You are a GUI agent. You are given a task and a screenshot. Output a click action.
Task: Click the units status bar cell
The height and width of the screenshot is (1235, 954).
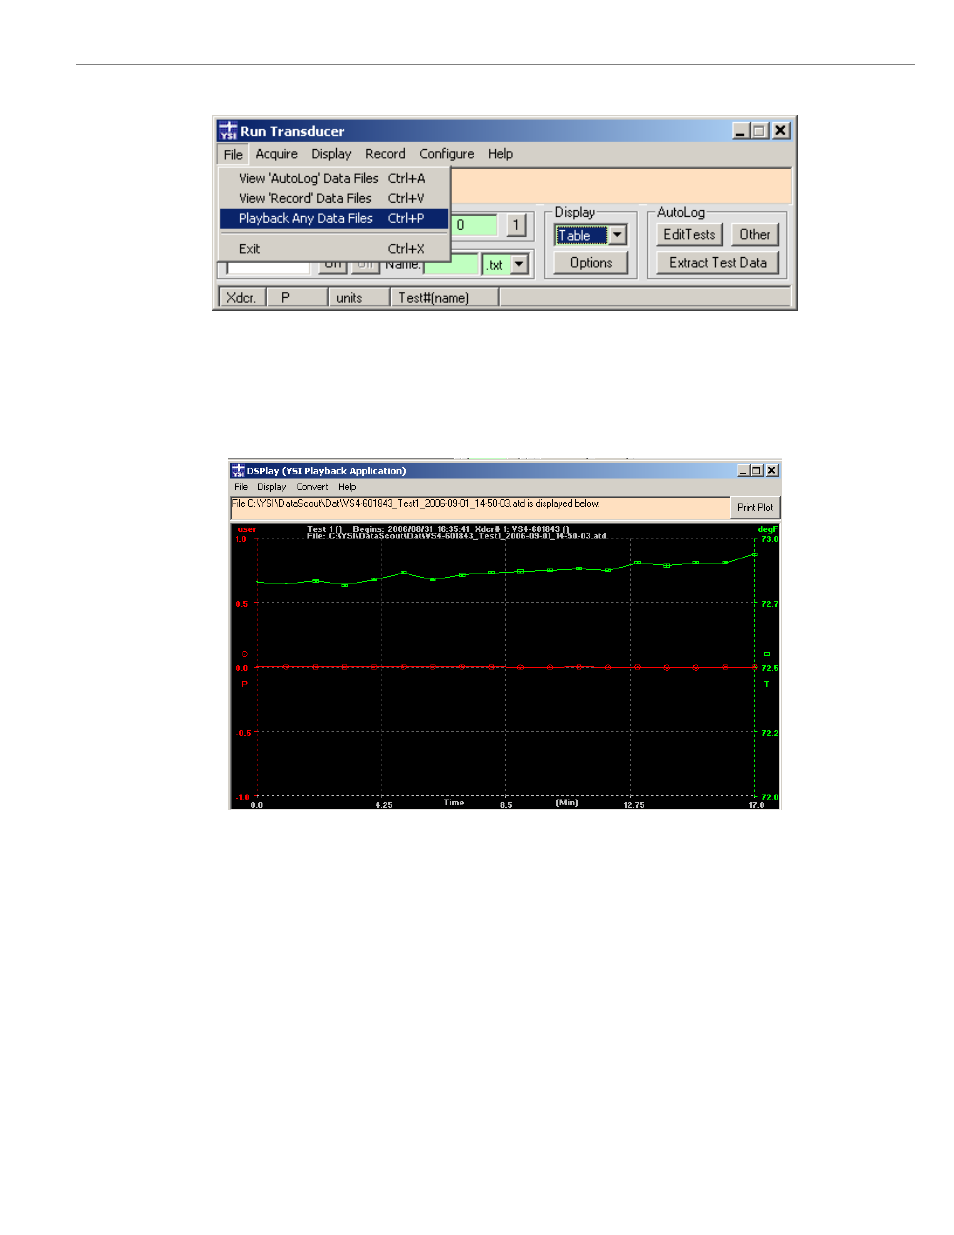358,297
